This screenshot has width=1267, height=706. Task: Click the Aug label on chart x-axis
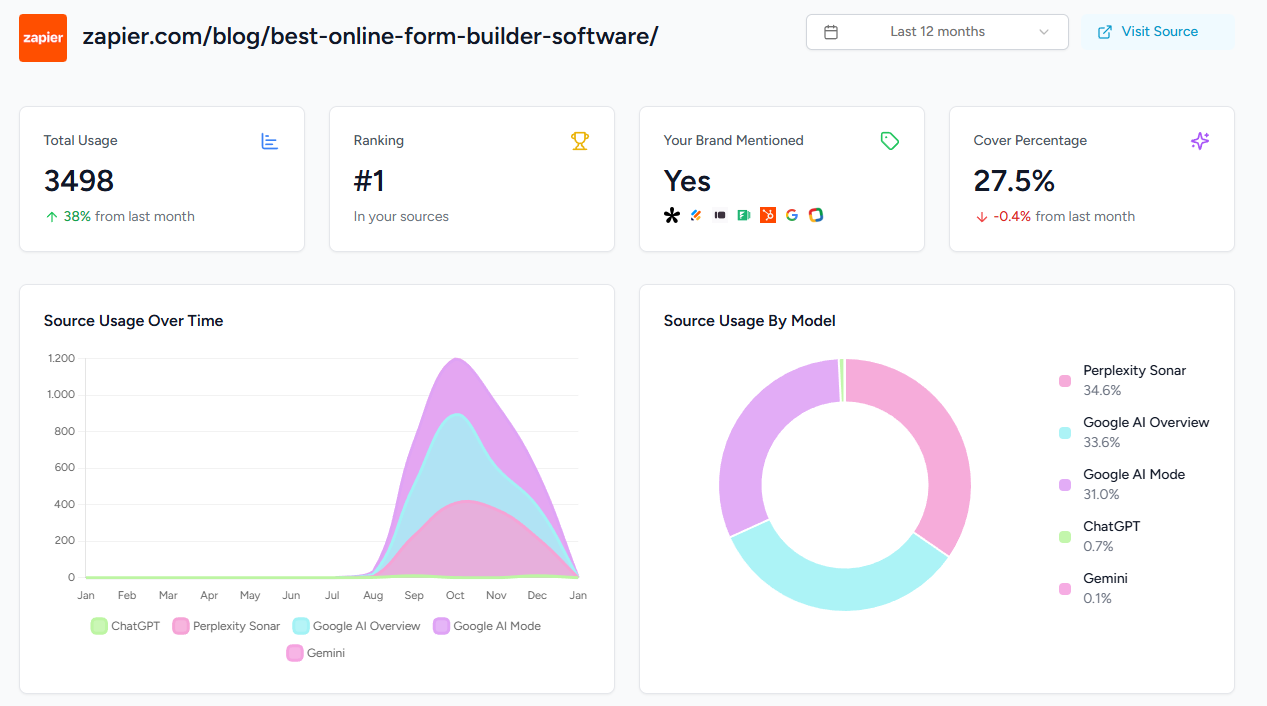click(373, 595)
